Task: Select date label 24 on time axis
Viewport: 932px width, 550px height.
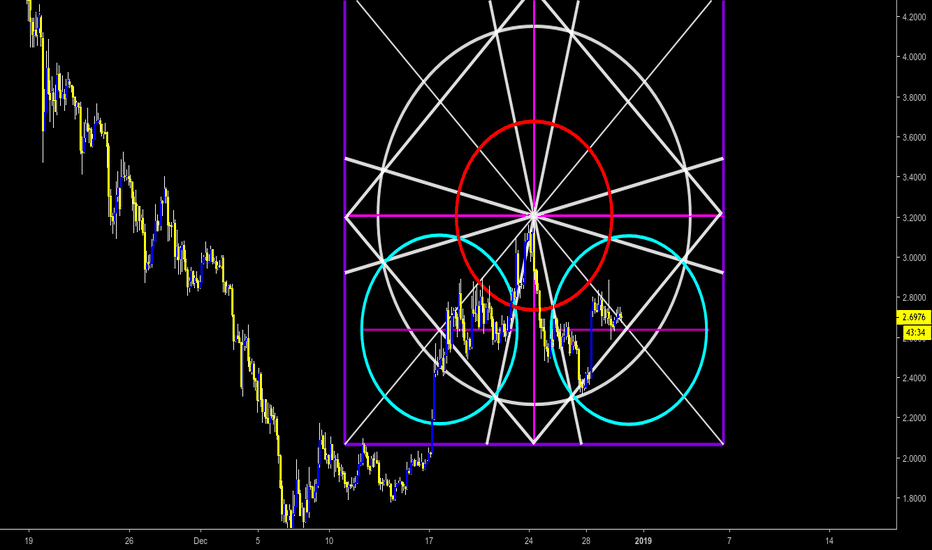Action: [x=529, y=540]
